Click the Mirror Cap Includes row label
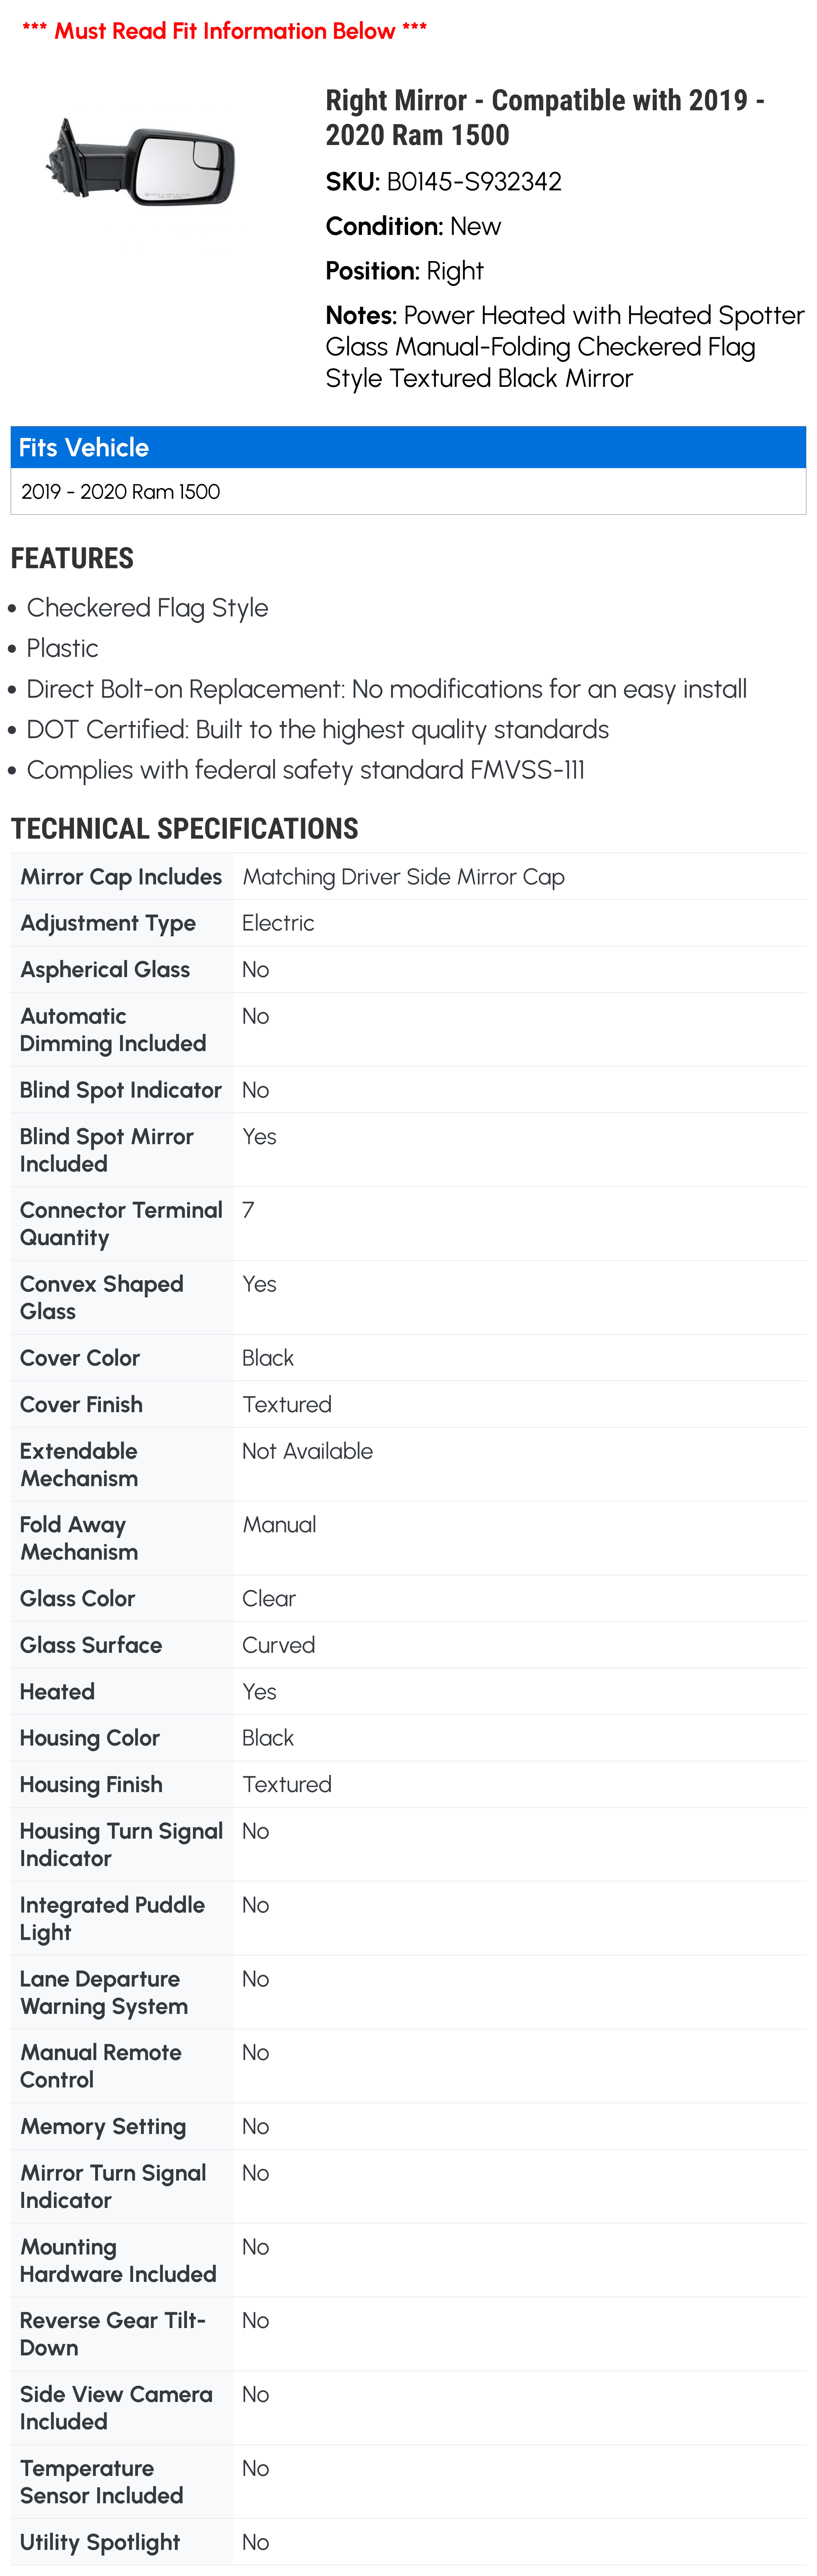817x2576 pixels. 121,877
